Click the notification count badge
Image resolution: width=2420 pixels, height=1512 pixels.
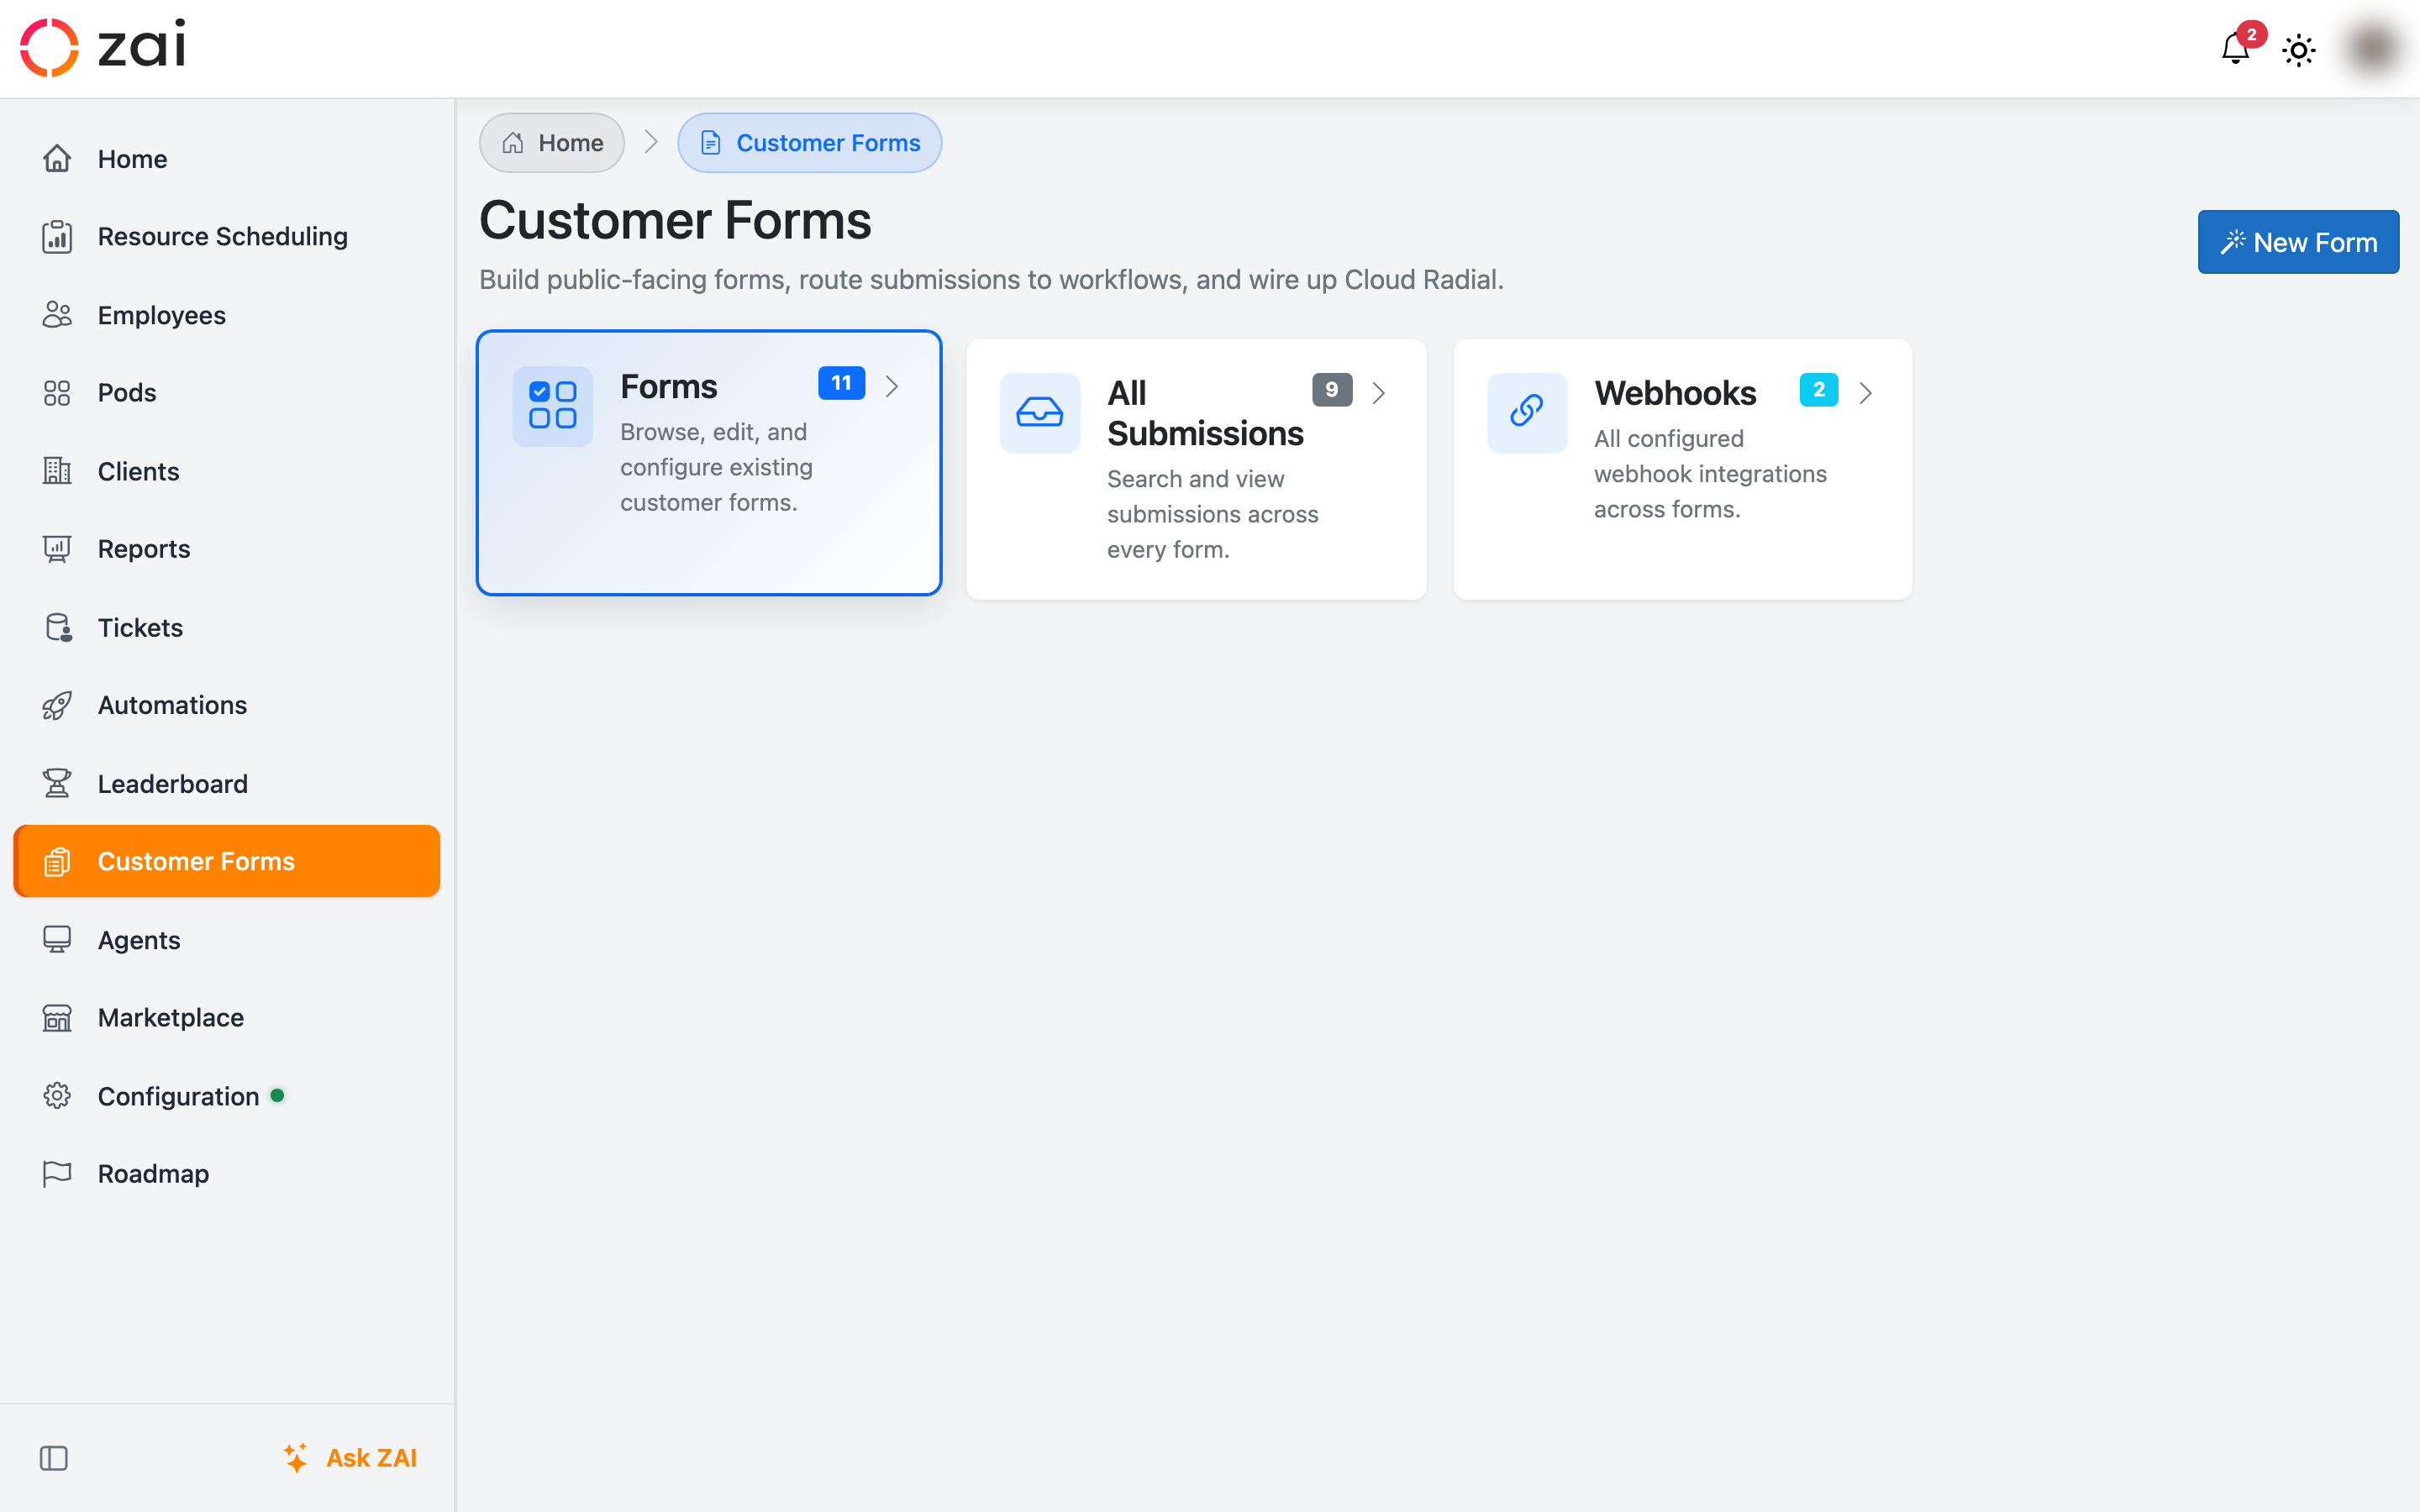[2251, 35]
